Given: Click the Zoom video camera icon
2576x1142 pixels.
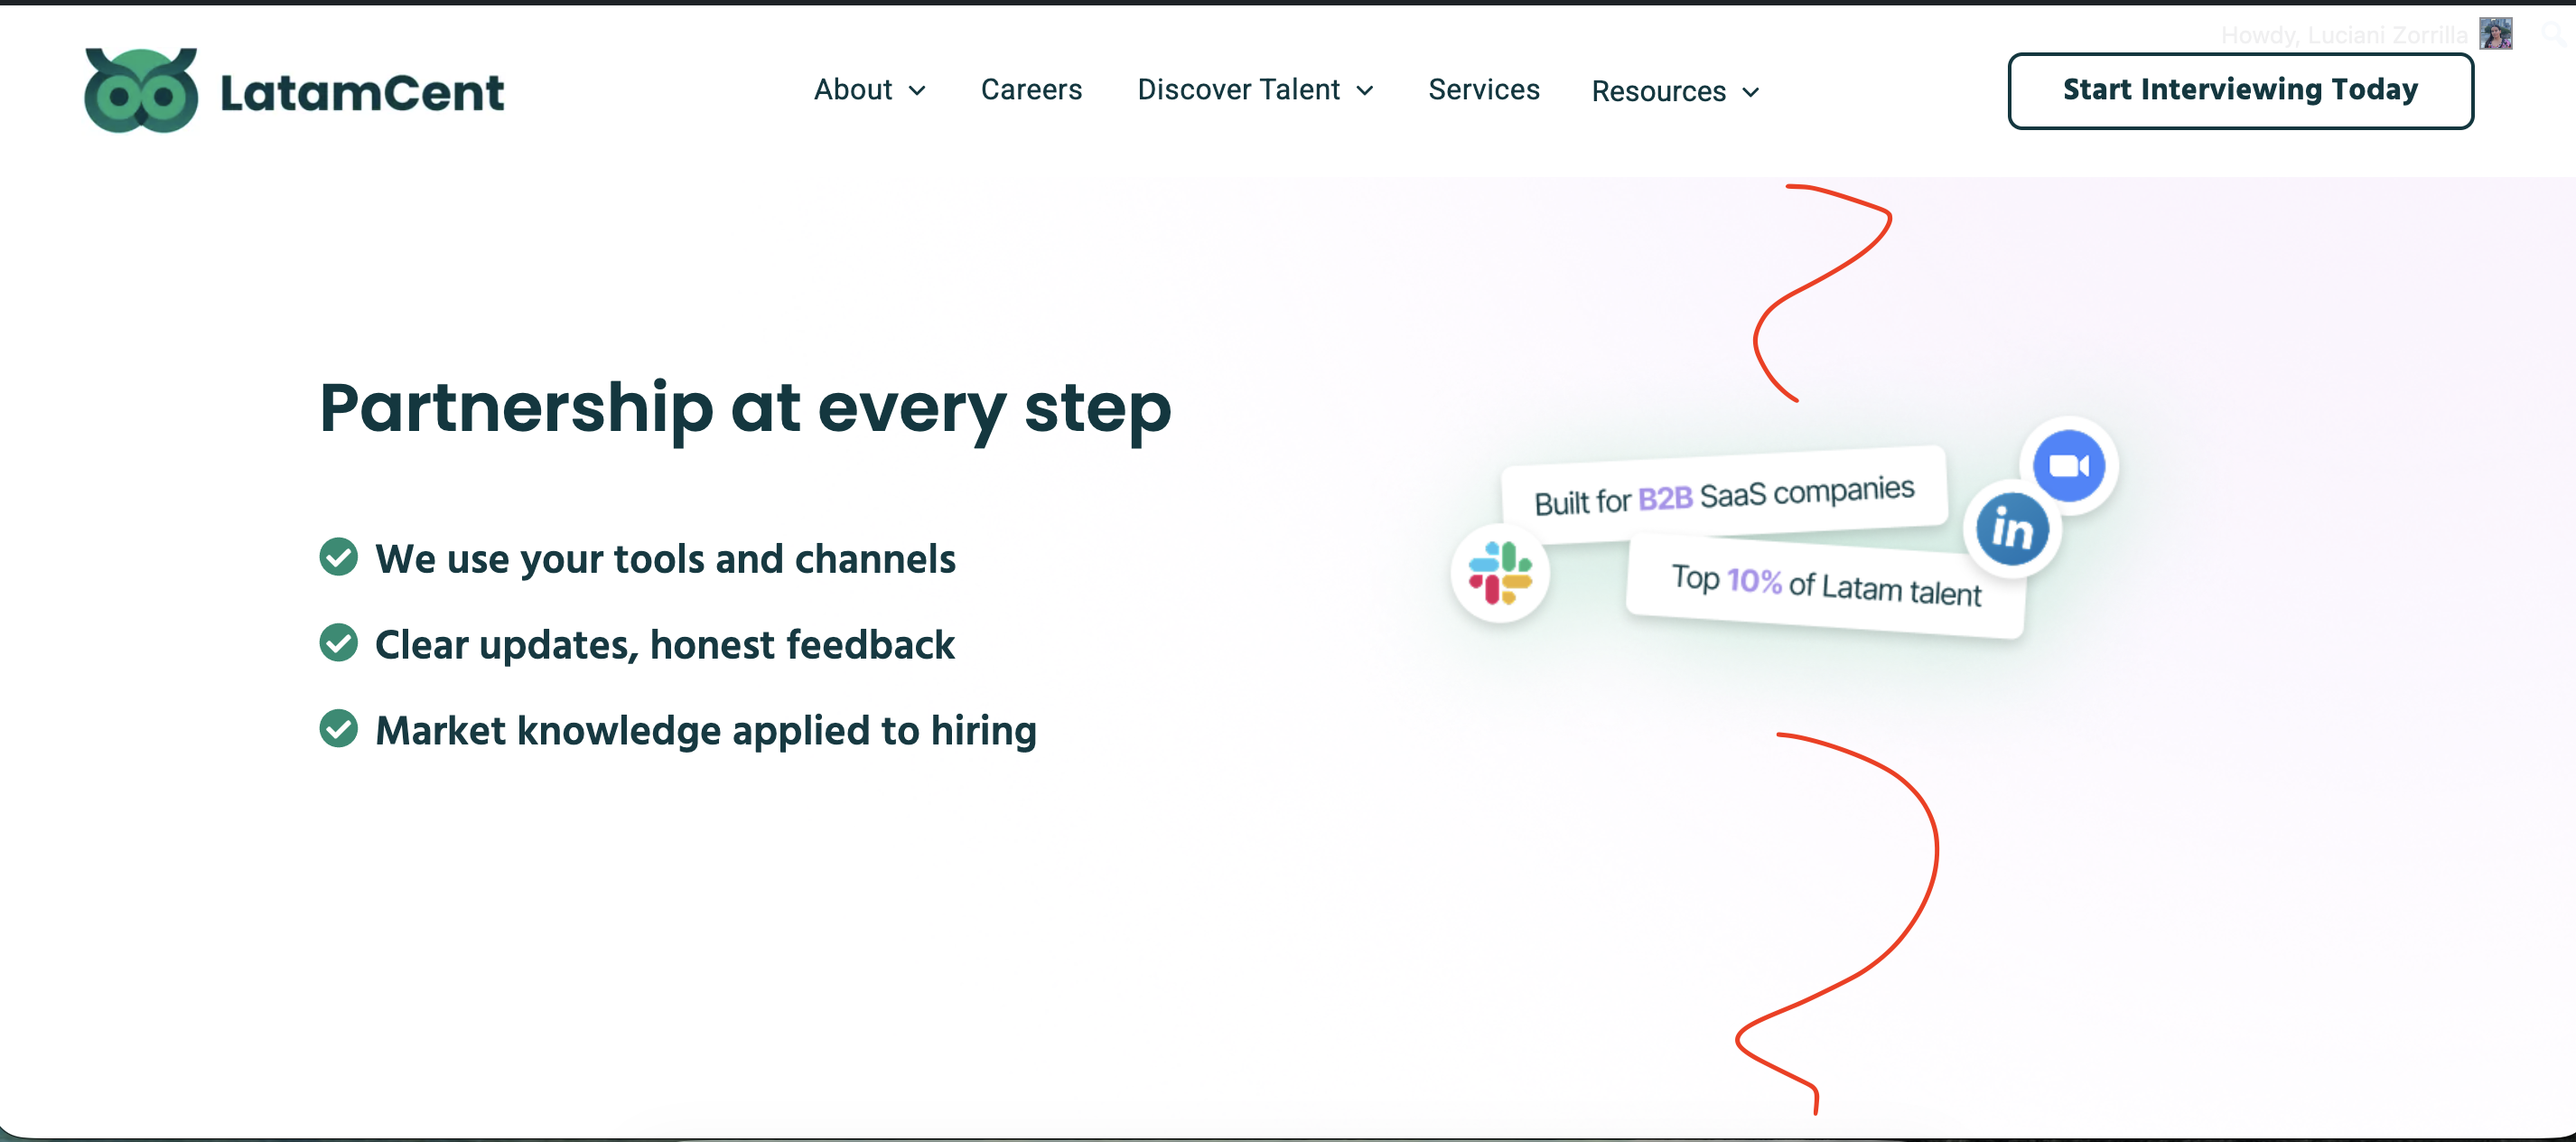Looking at the screenshot, I should tap(2068, 466).
